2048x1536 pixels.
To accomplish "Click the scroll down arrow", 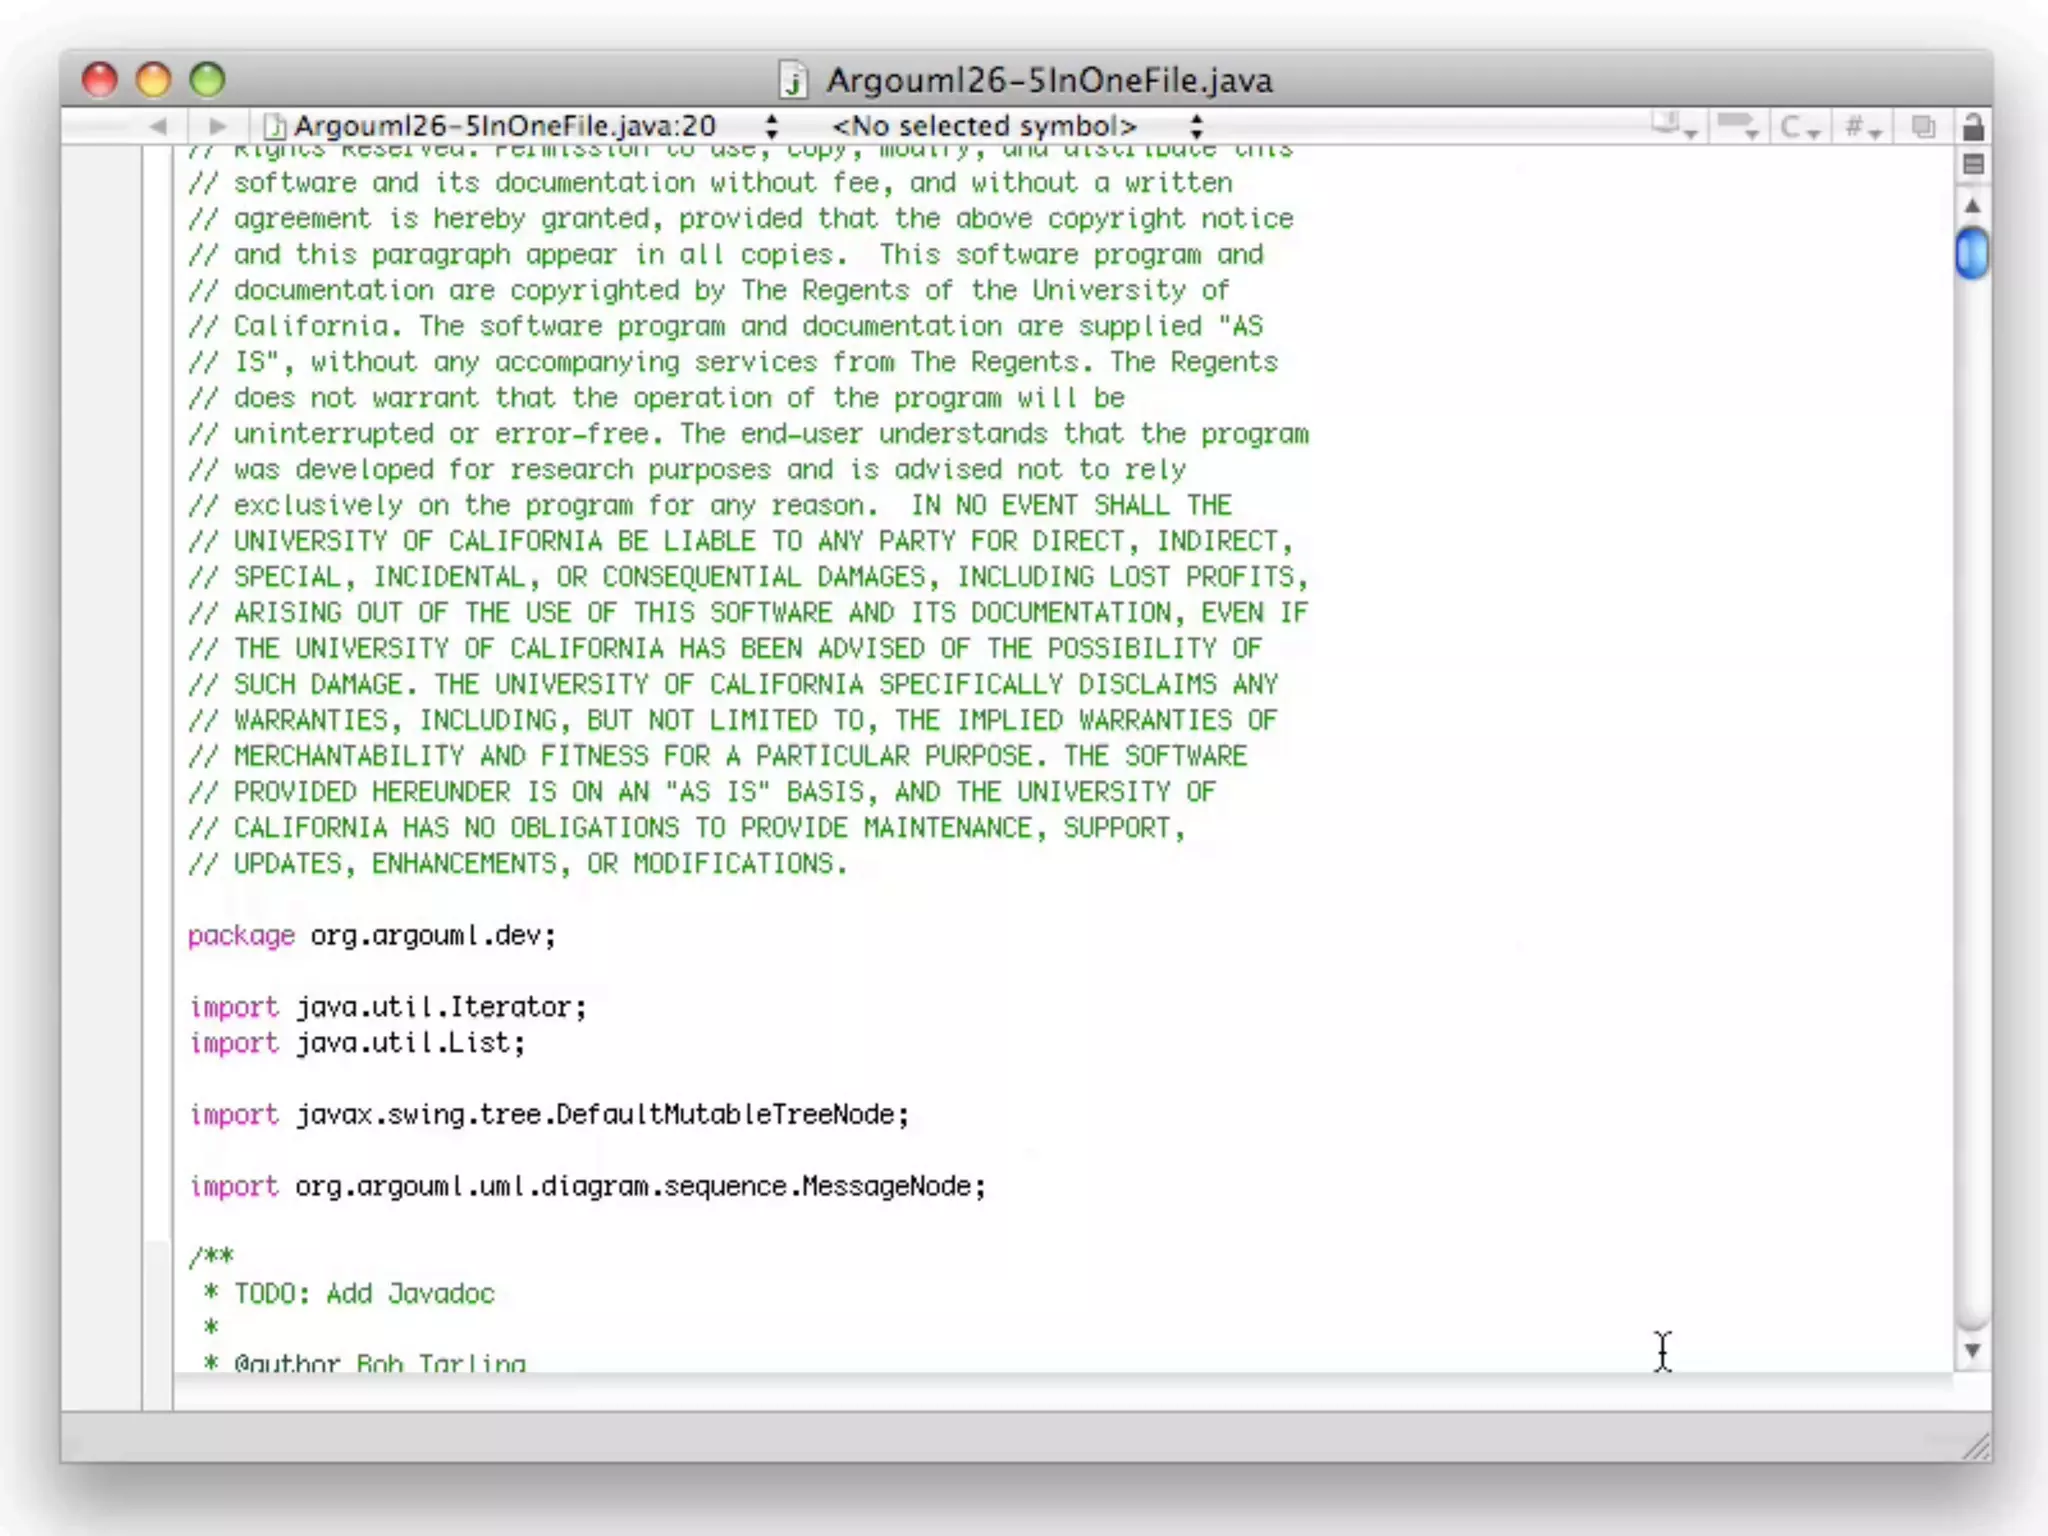I will (1972, 1351).
